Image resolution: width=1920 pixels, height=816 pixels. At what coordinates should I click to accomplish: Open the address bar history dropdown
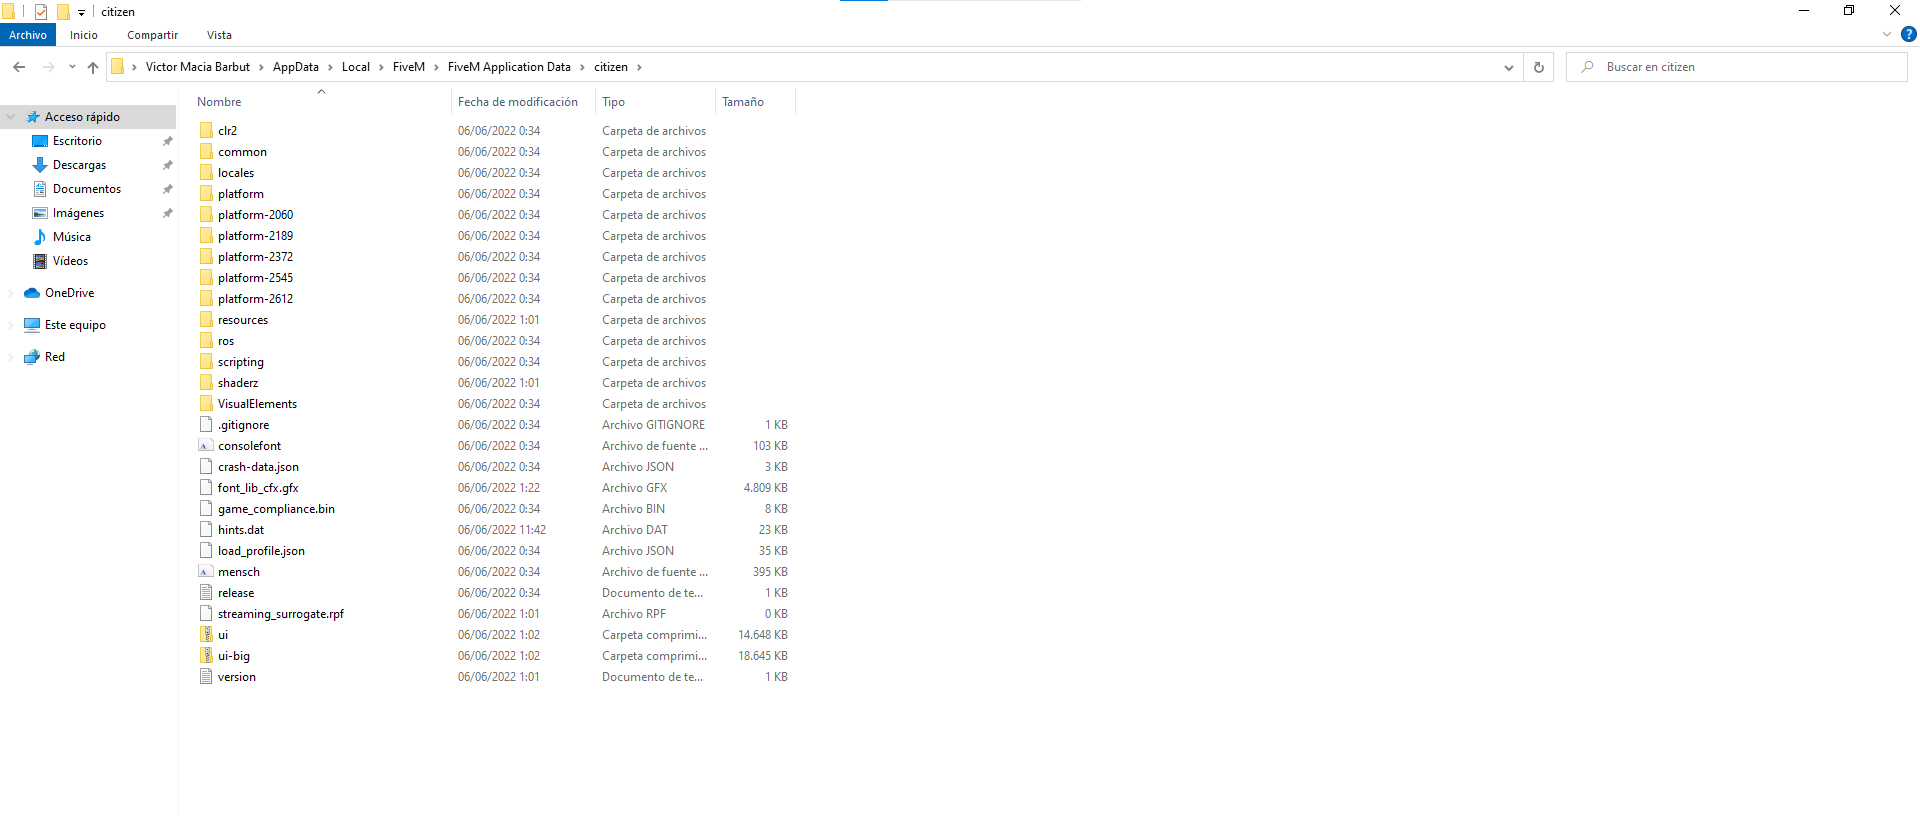pyautogui.click(x=1509, y=67)
